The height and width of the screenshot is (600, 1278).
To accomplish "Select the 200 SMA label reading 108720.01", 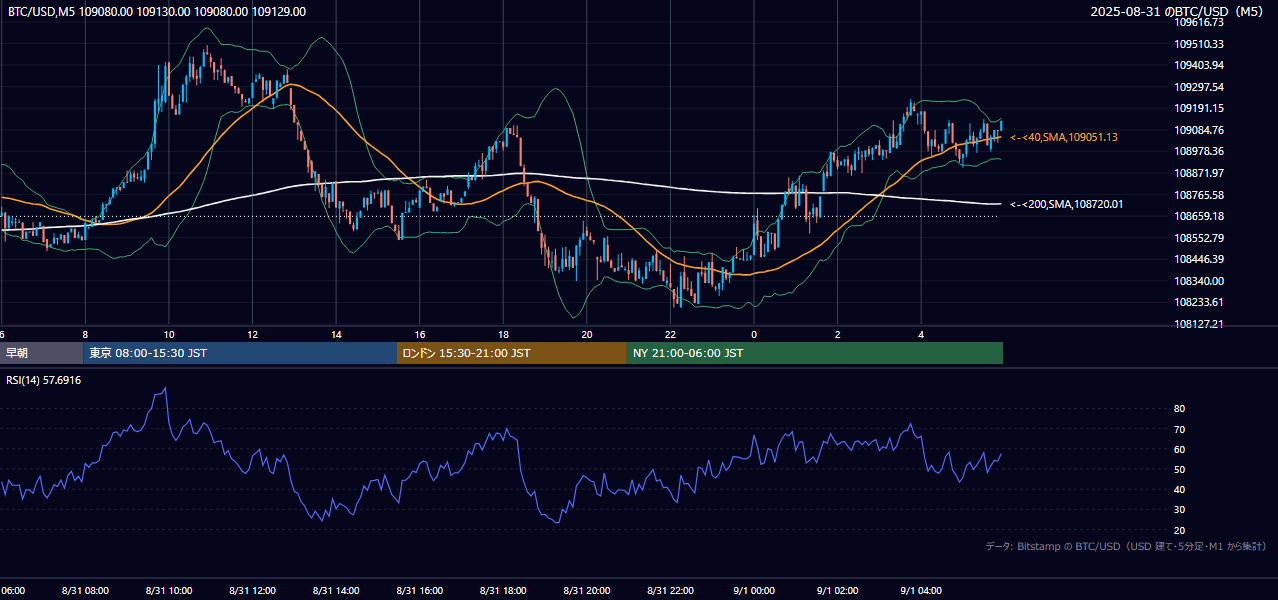I will (1066, 204).
